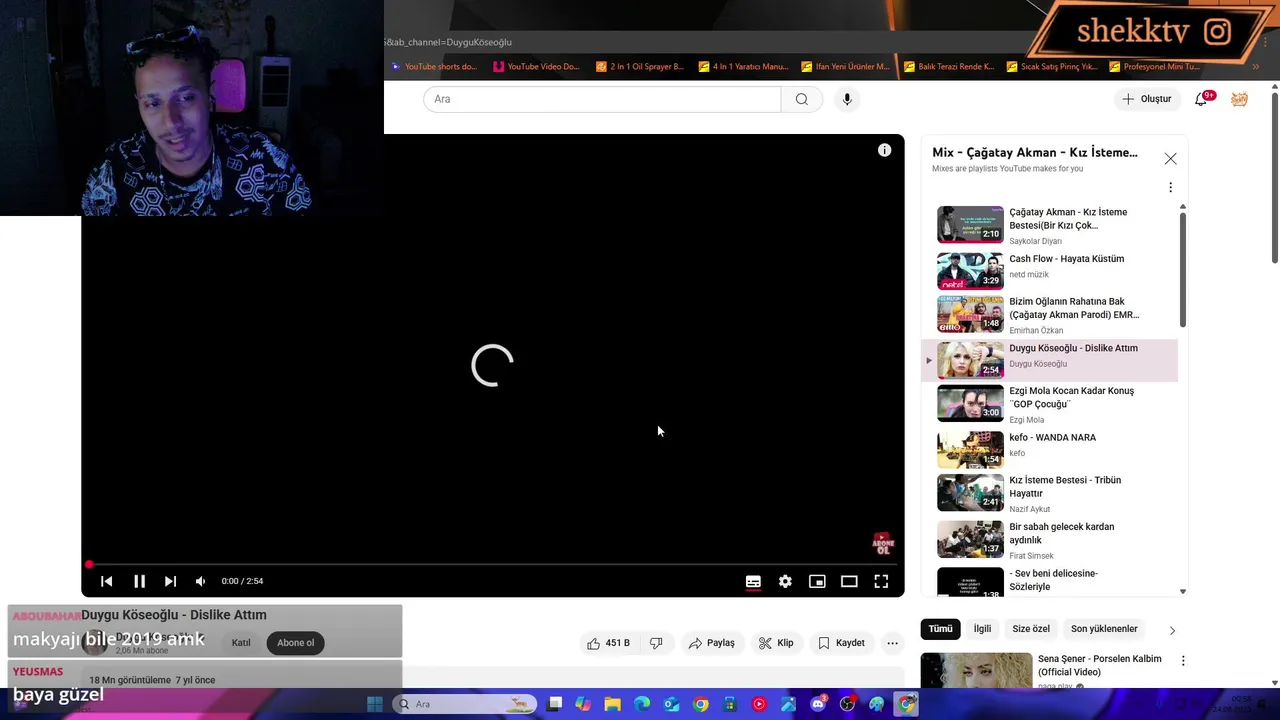The height and width of the screenshot is (720, 1280).
Task: Play Bizim Oğlanın Rahatına Bak parody
Action: [1049, 314]
